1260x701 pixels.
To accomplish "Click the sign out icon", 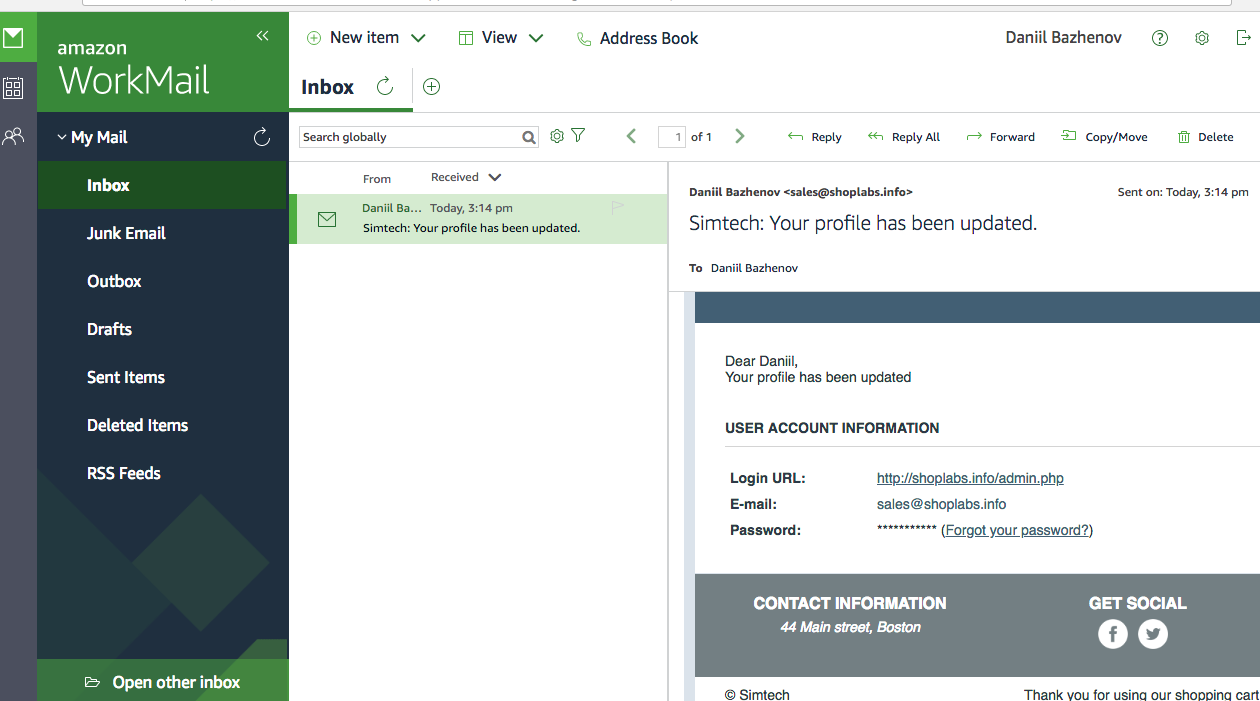I will [1243, 38].
